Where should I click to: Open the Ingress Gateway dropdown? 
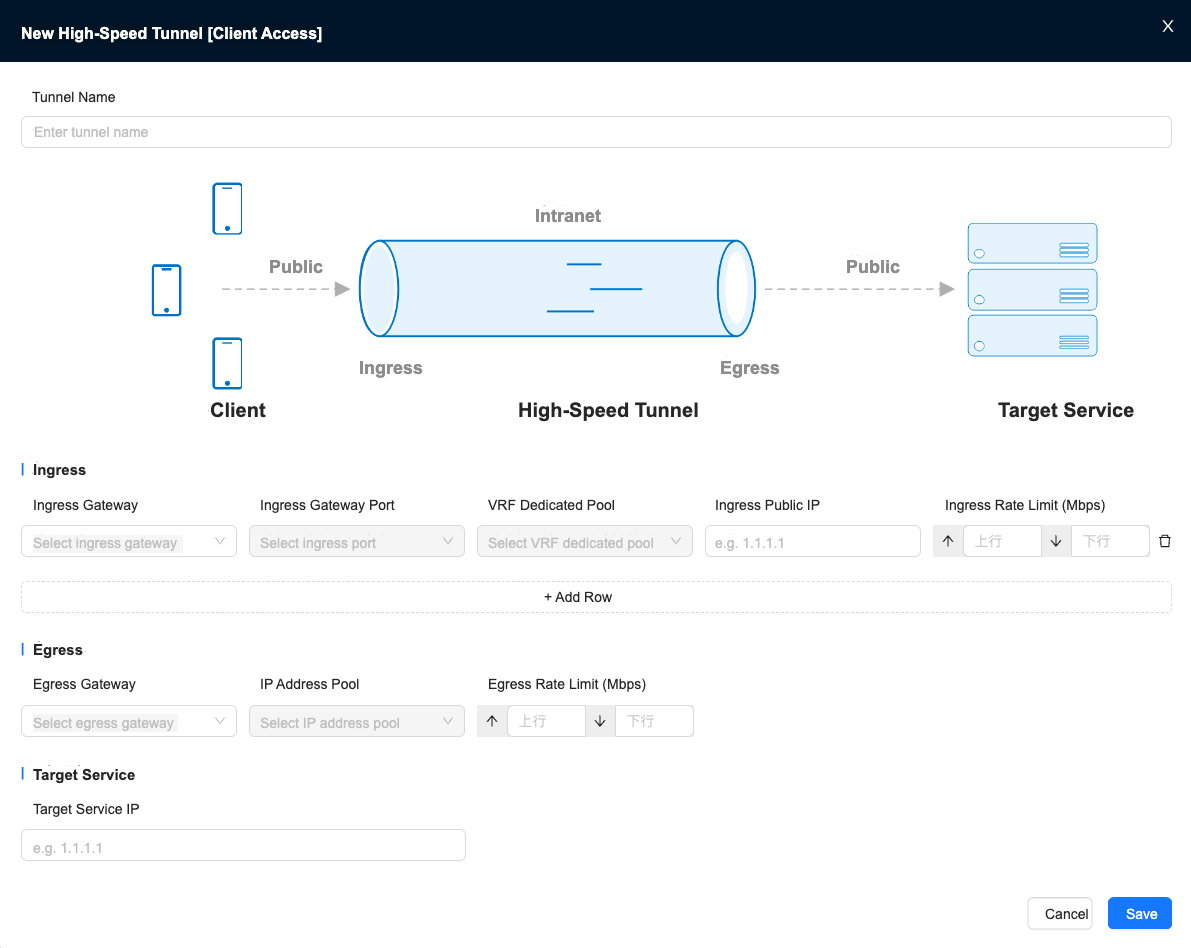pyautogui.click(x=129, y=542)
